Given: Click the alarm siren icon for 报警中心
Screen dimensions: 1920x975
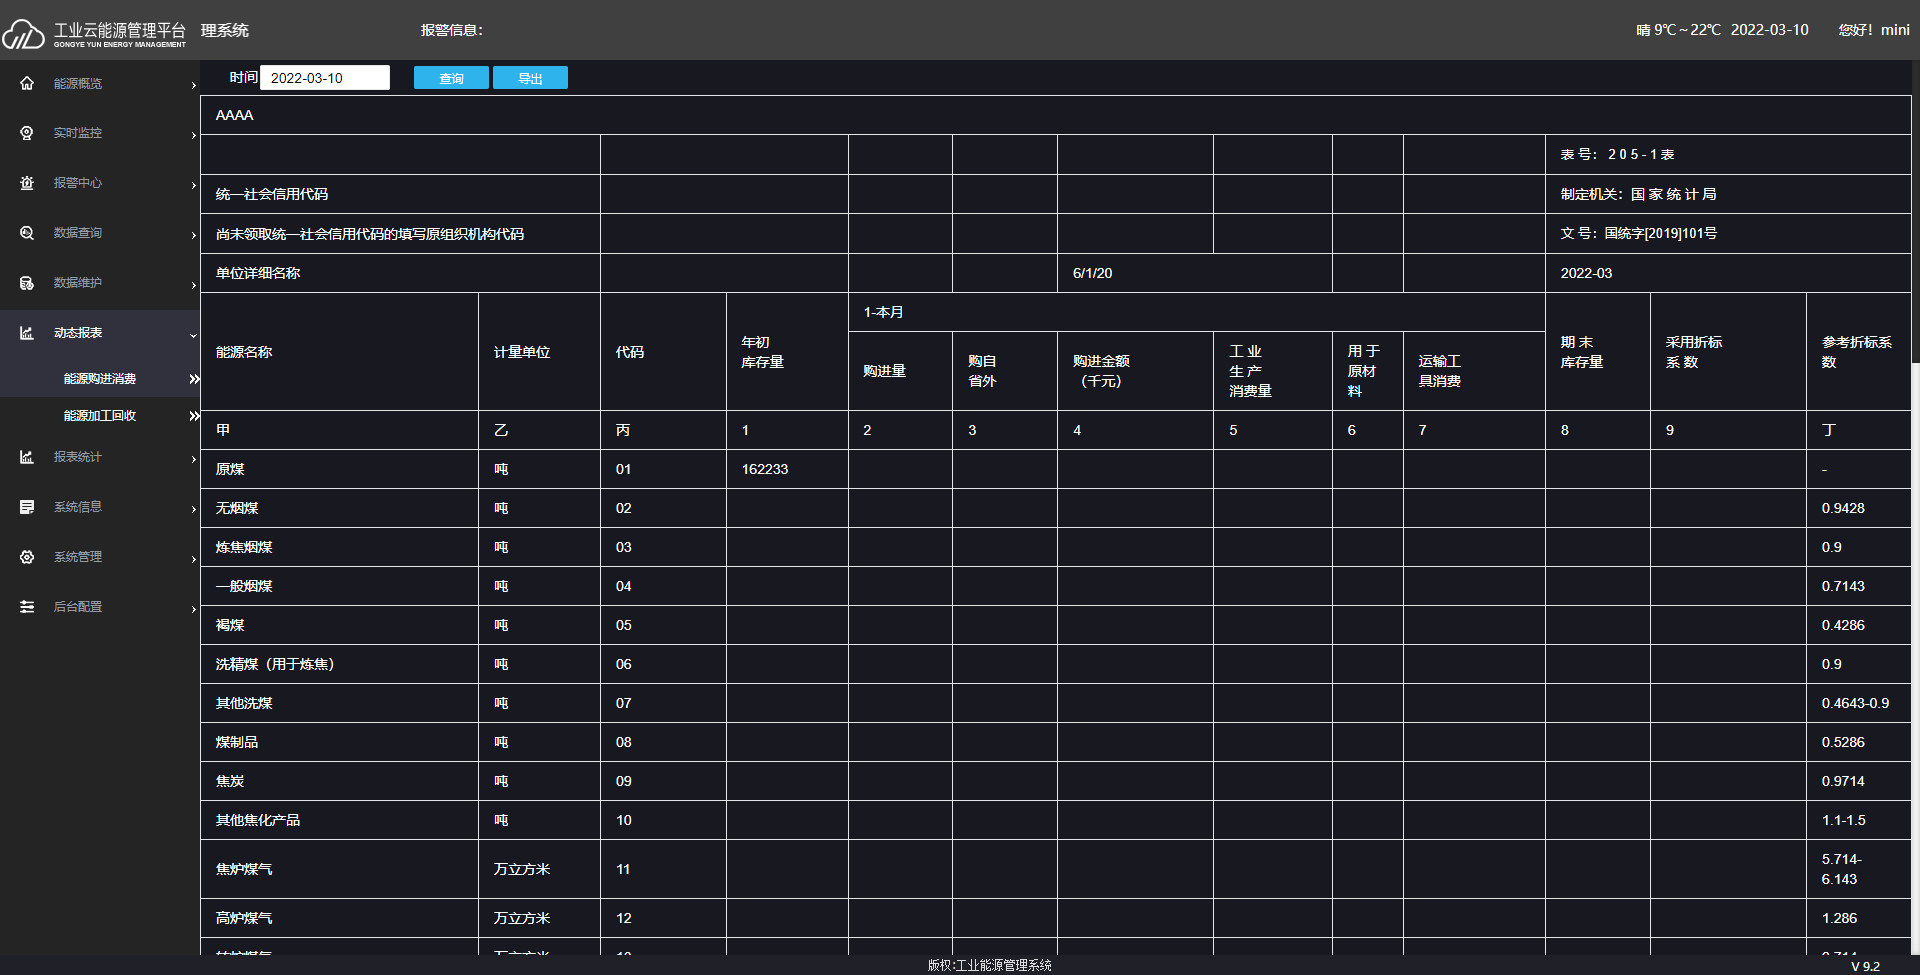Looking at the screenshot, I should pyautogui.click(x=27, y=183).
